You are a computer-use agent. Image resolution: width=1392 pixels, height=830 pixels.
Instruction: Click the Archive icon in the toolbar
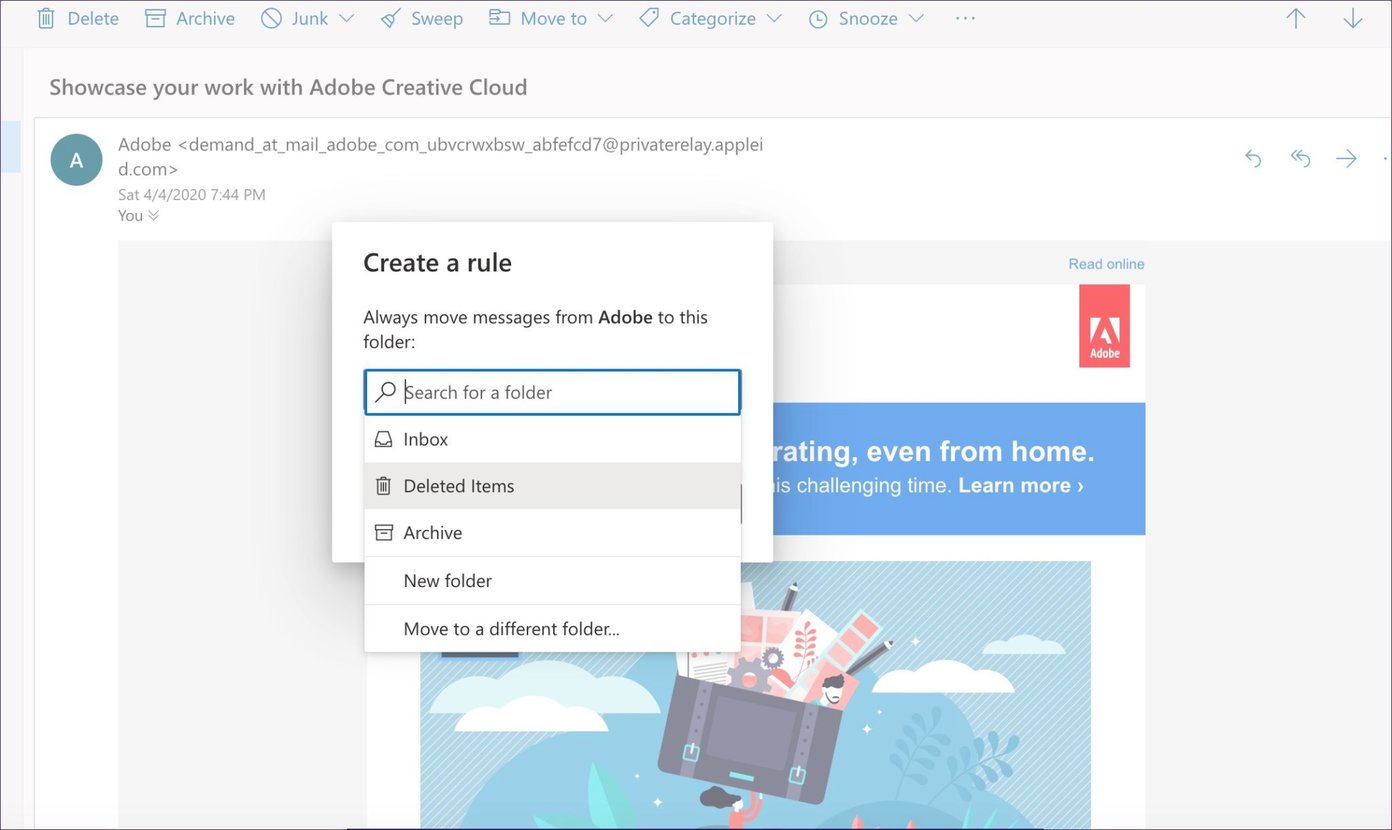[156, 17]
